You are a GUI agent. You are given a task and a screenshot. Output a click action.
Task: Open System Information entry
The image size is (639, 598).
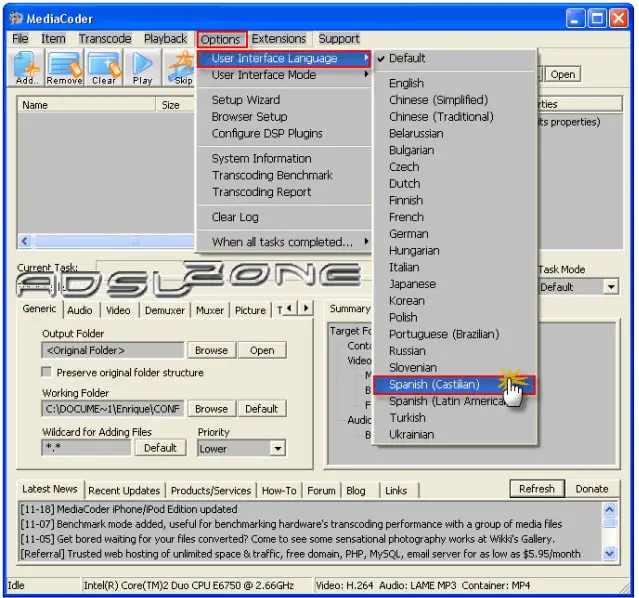(x=284, y=159)
